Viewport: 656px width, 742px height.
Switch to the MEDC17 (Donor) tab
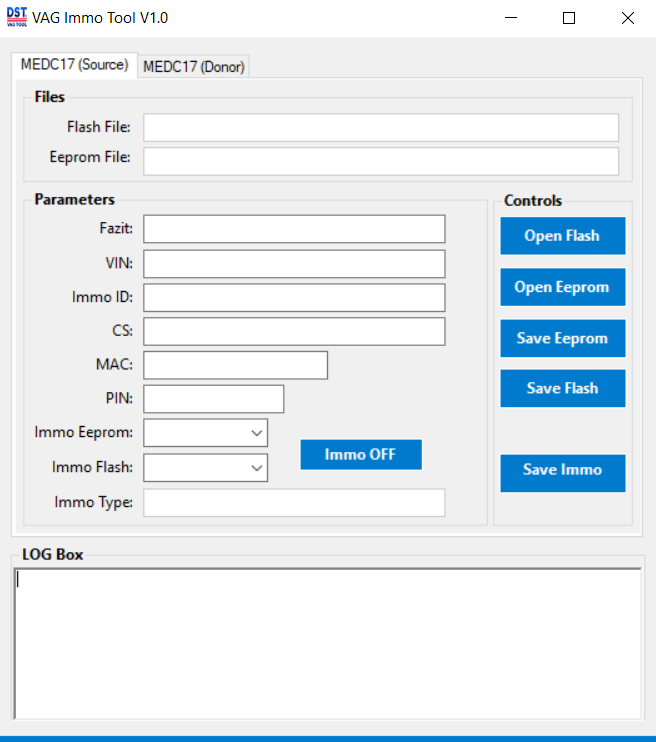pos(194,67)
